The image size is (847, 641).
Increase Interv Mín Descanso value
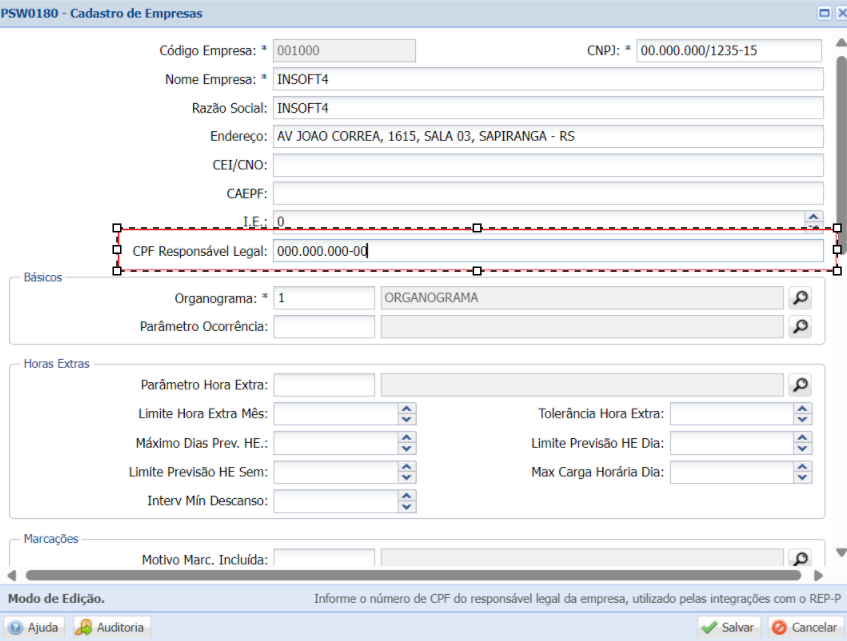coord(407,495)
